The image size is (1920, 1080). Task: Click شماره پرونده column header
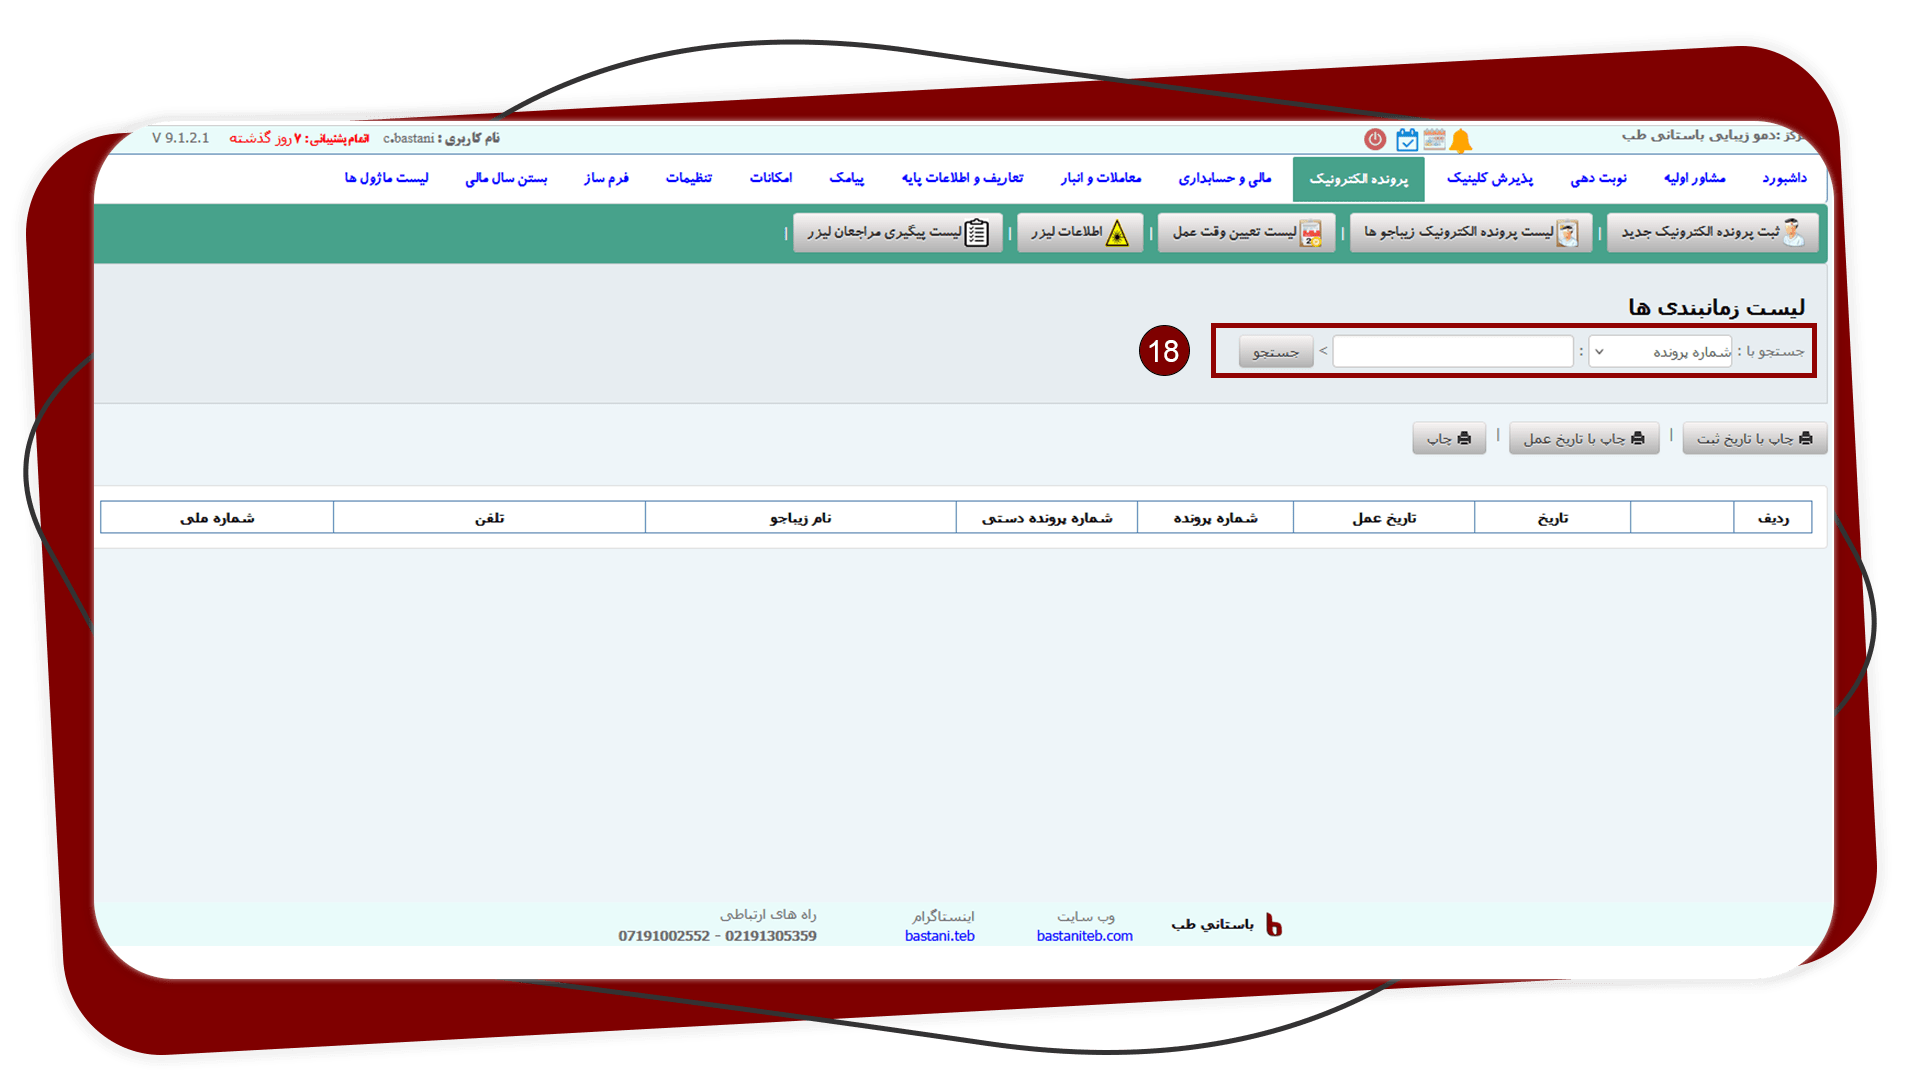tap(1215, 517)
